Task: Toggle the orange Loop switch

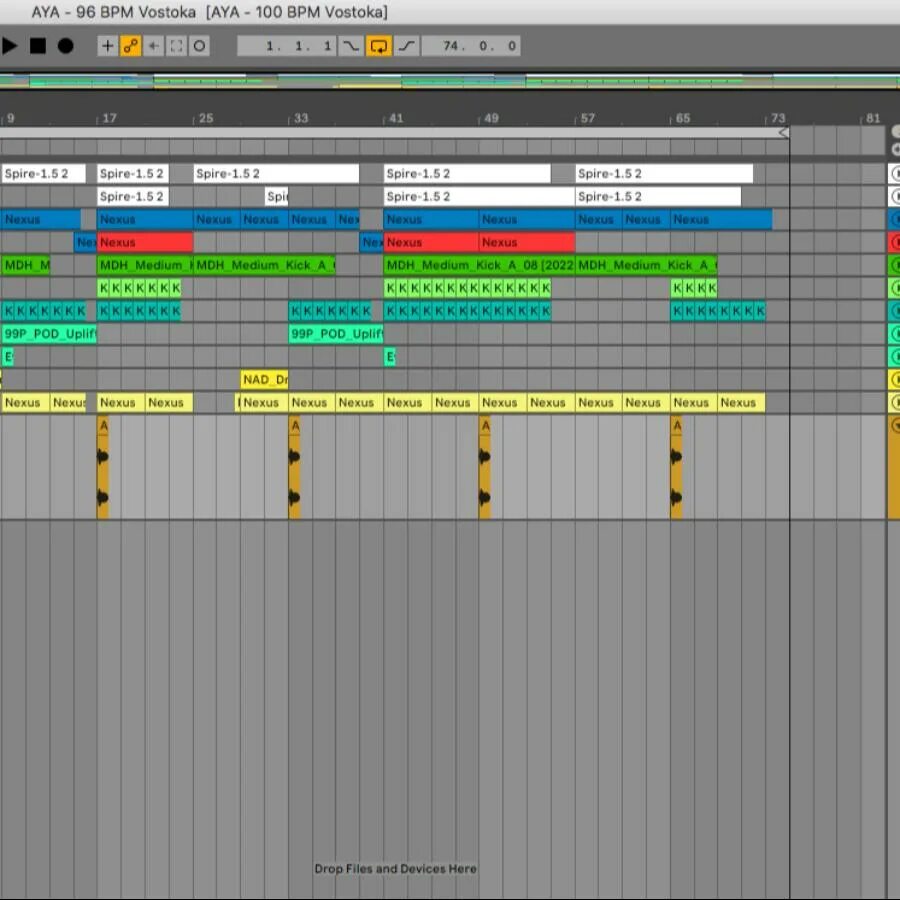Action: click(x=379, y=46)
